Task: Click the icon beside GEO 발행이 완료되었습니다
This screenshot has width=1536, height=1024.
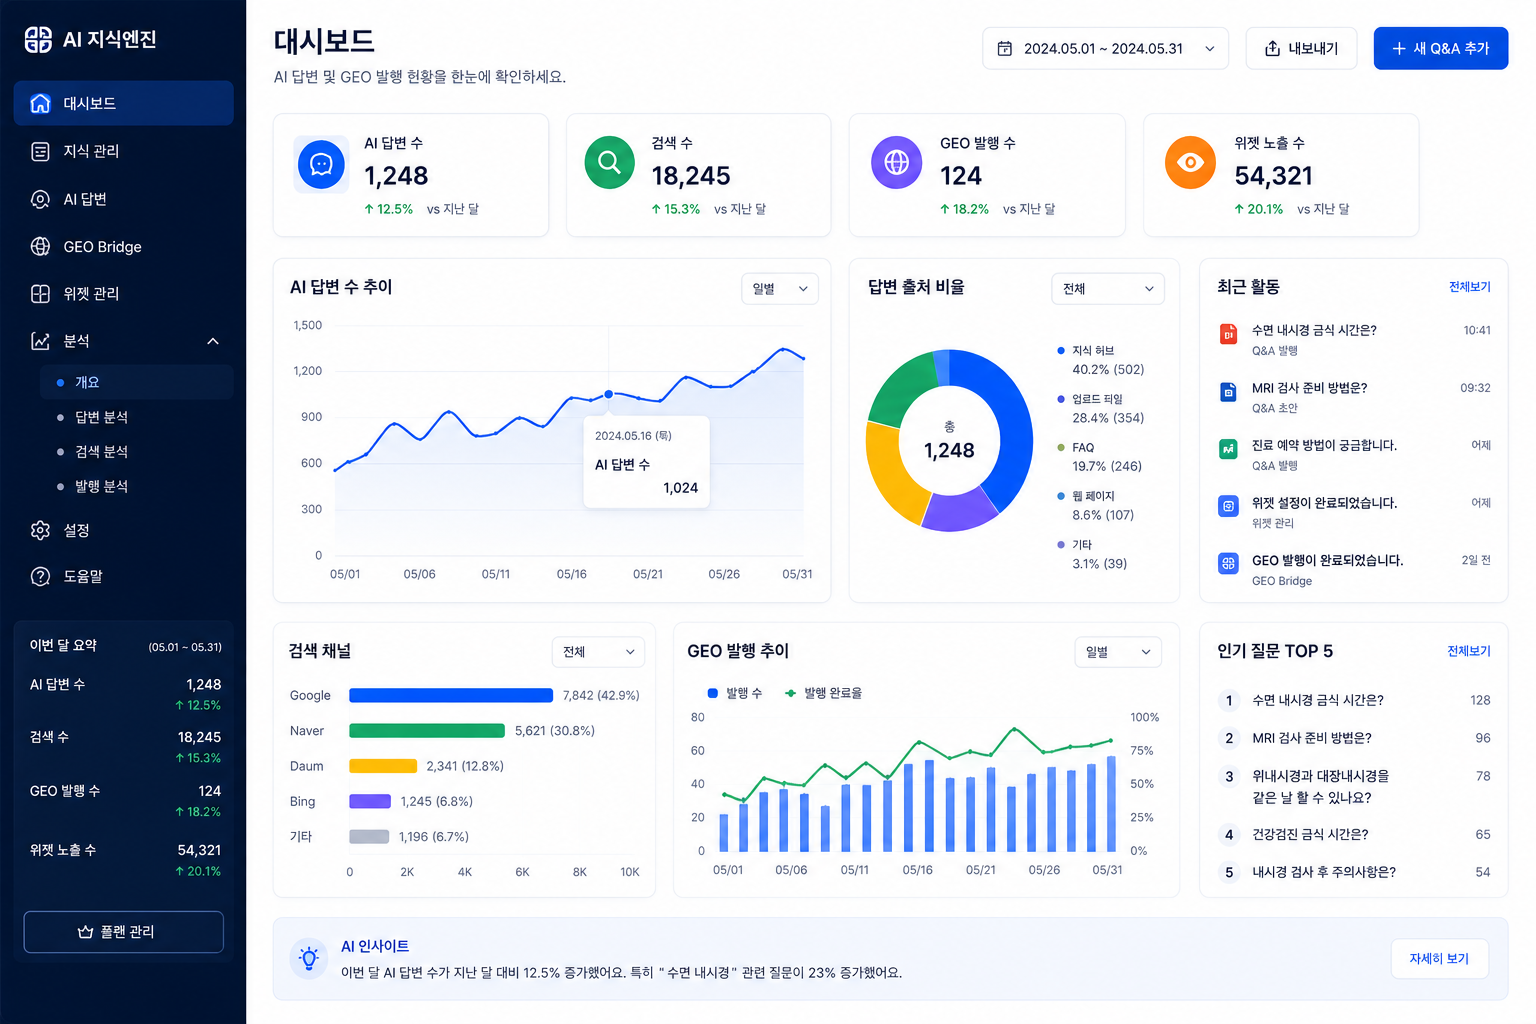Action: tap(1228, 563)
